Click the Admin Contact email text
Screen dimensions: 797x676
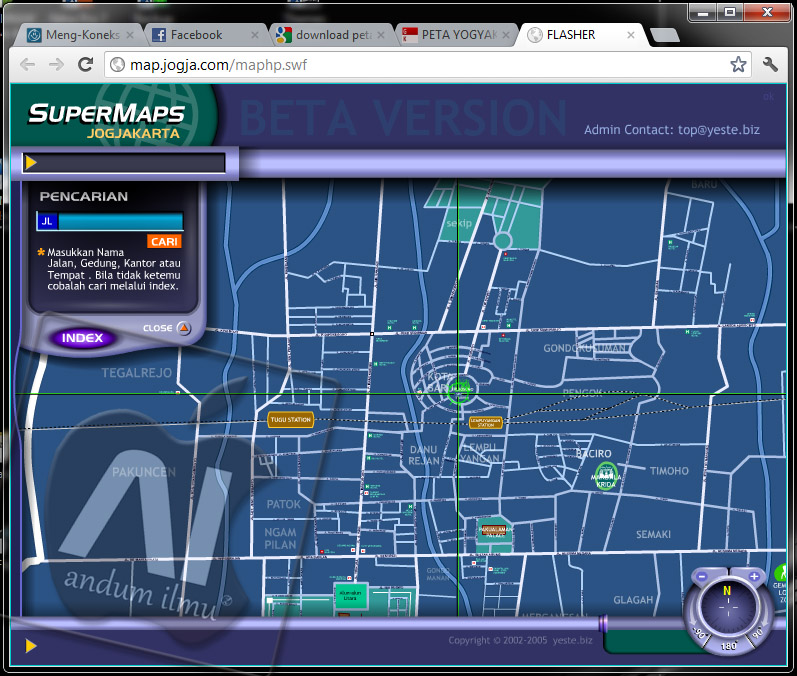tap(671, 130)
